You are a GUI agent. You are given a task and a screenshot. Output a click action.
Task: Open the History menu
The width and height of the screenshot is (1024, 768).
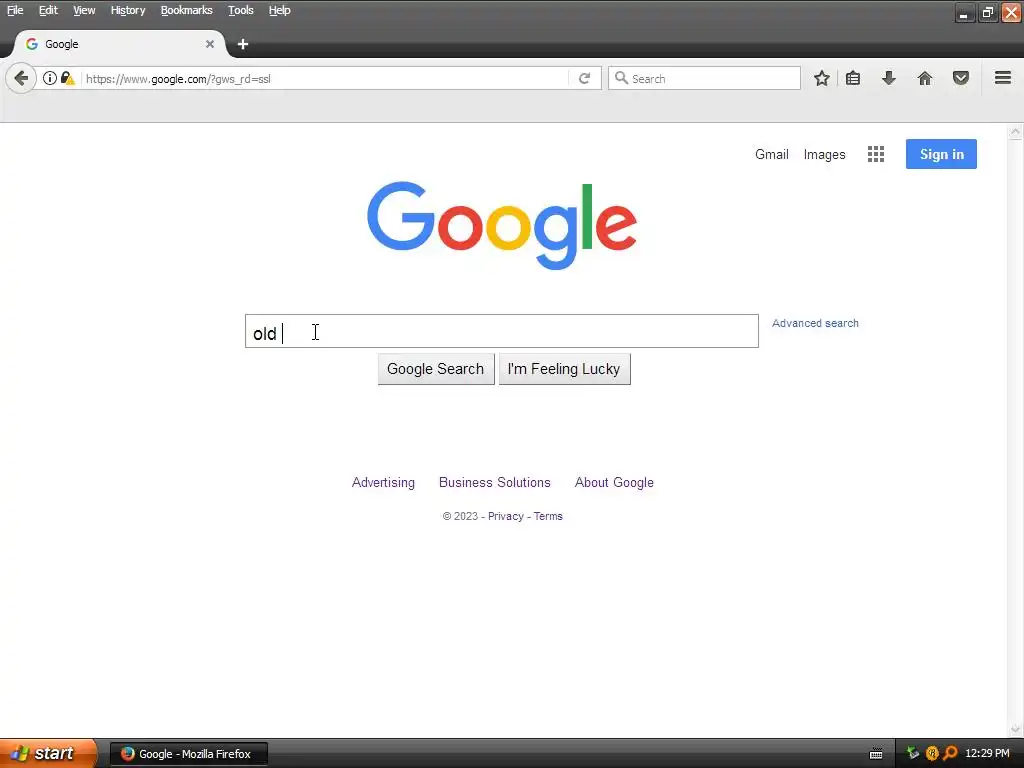click(128, 10)
